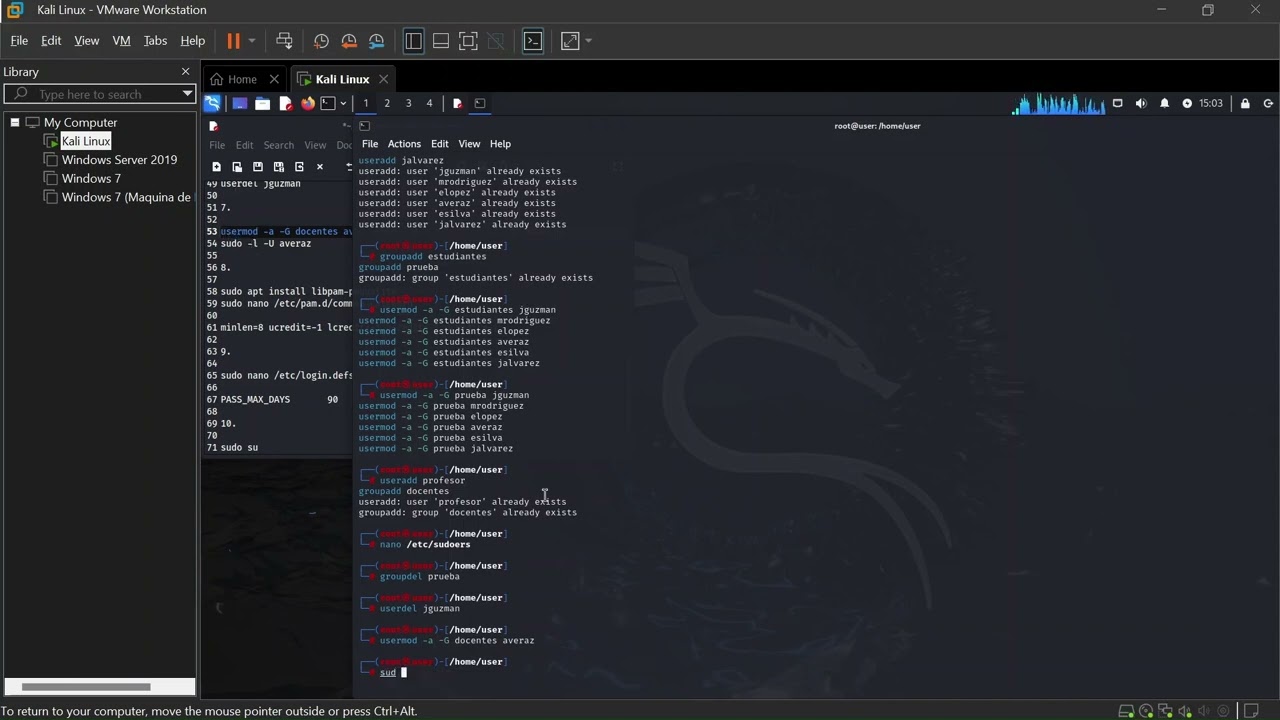Toggle the console view button
Viewport: 1280px width, 720px height.
(x=533, y=41)
